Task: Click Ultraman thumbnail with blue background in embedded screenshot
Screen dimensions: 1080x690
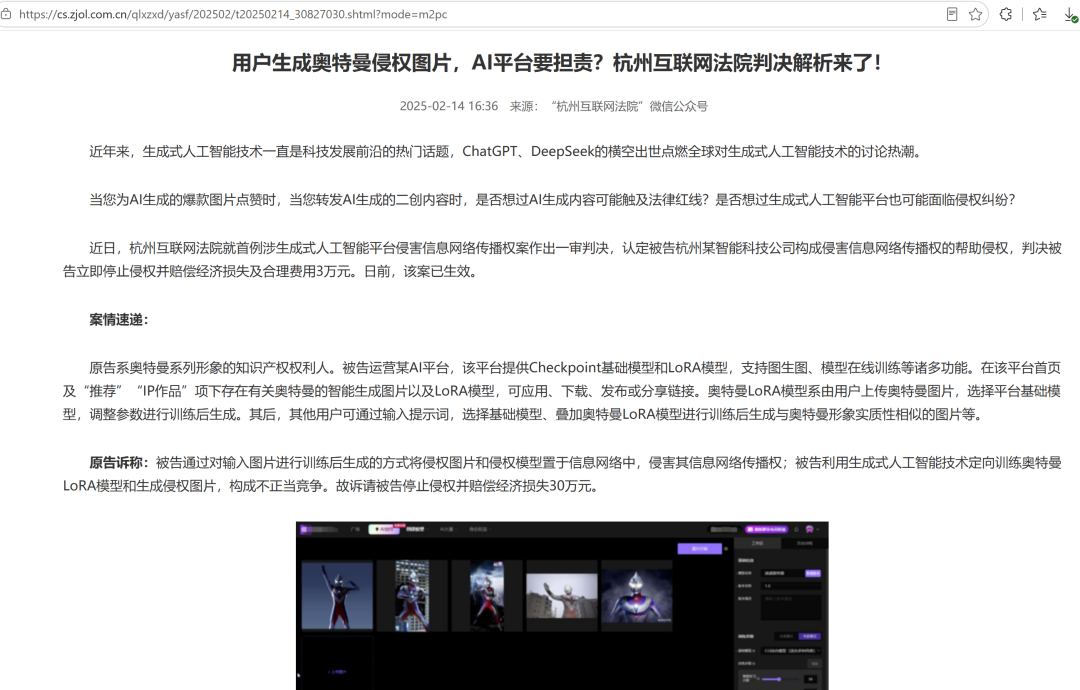Action: click(337, 596)
